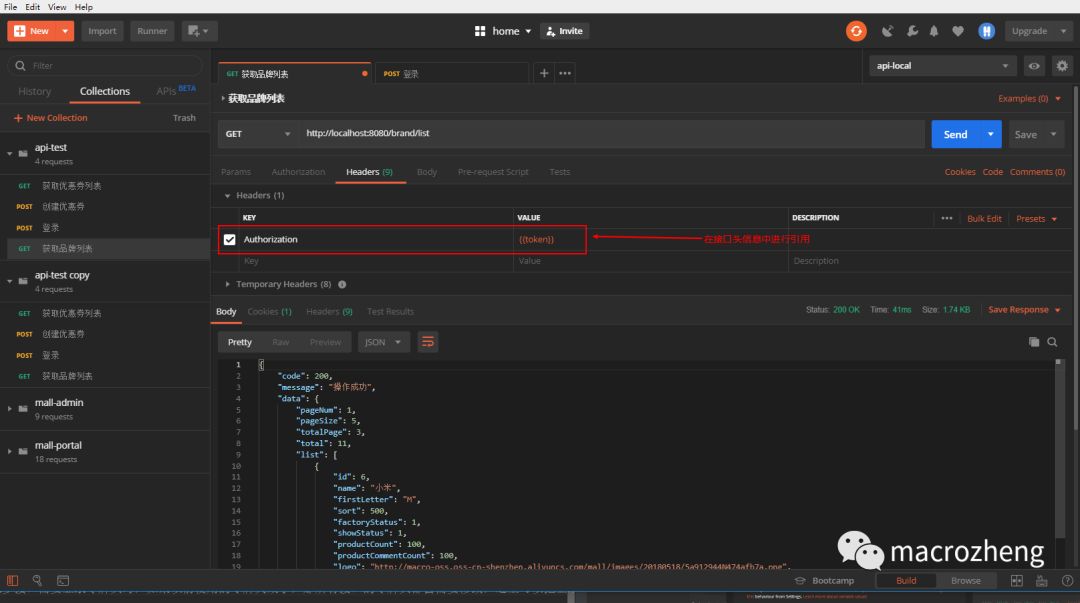Screen dimensions: 1080x603
Task: Open the api-local environment dropdown
Action: (x=942, y=65)
